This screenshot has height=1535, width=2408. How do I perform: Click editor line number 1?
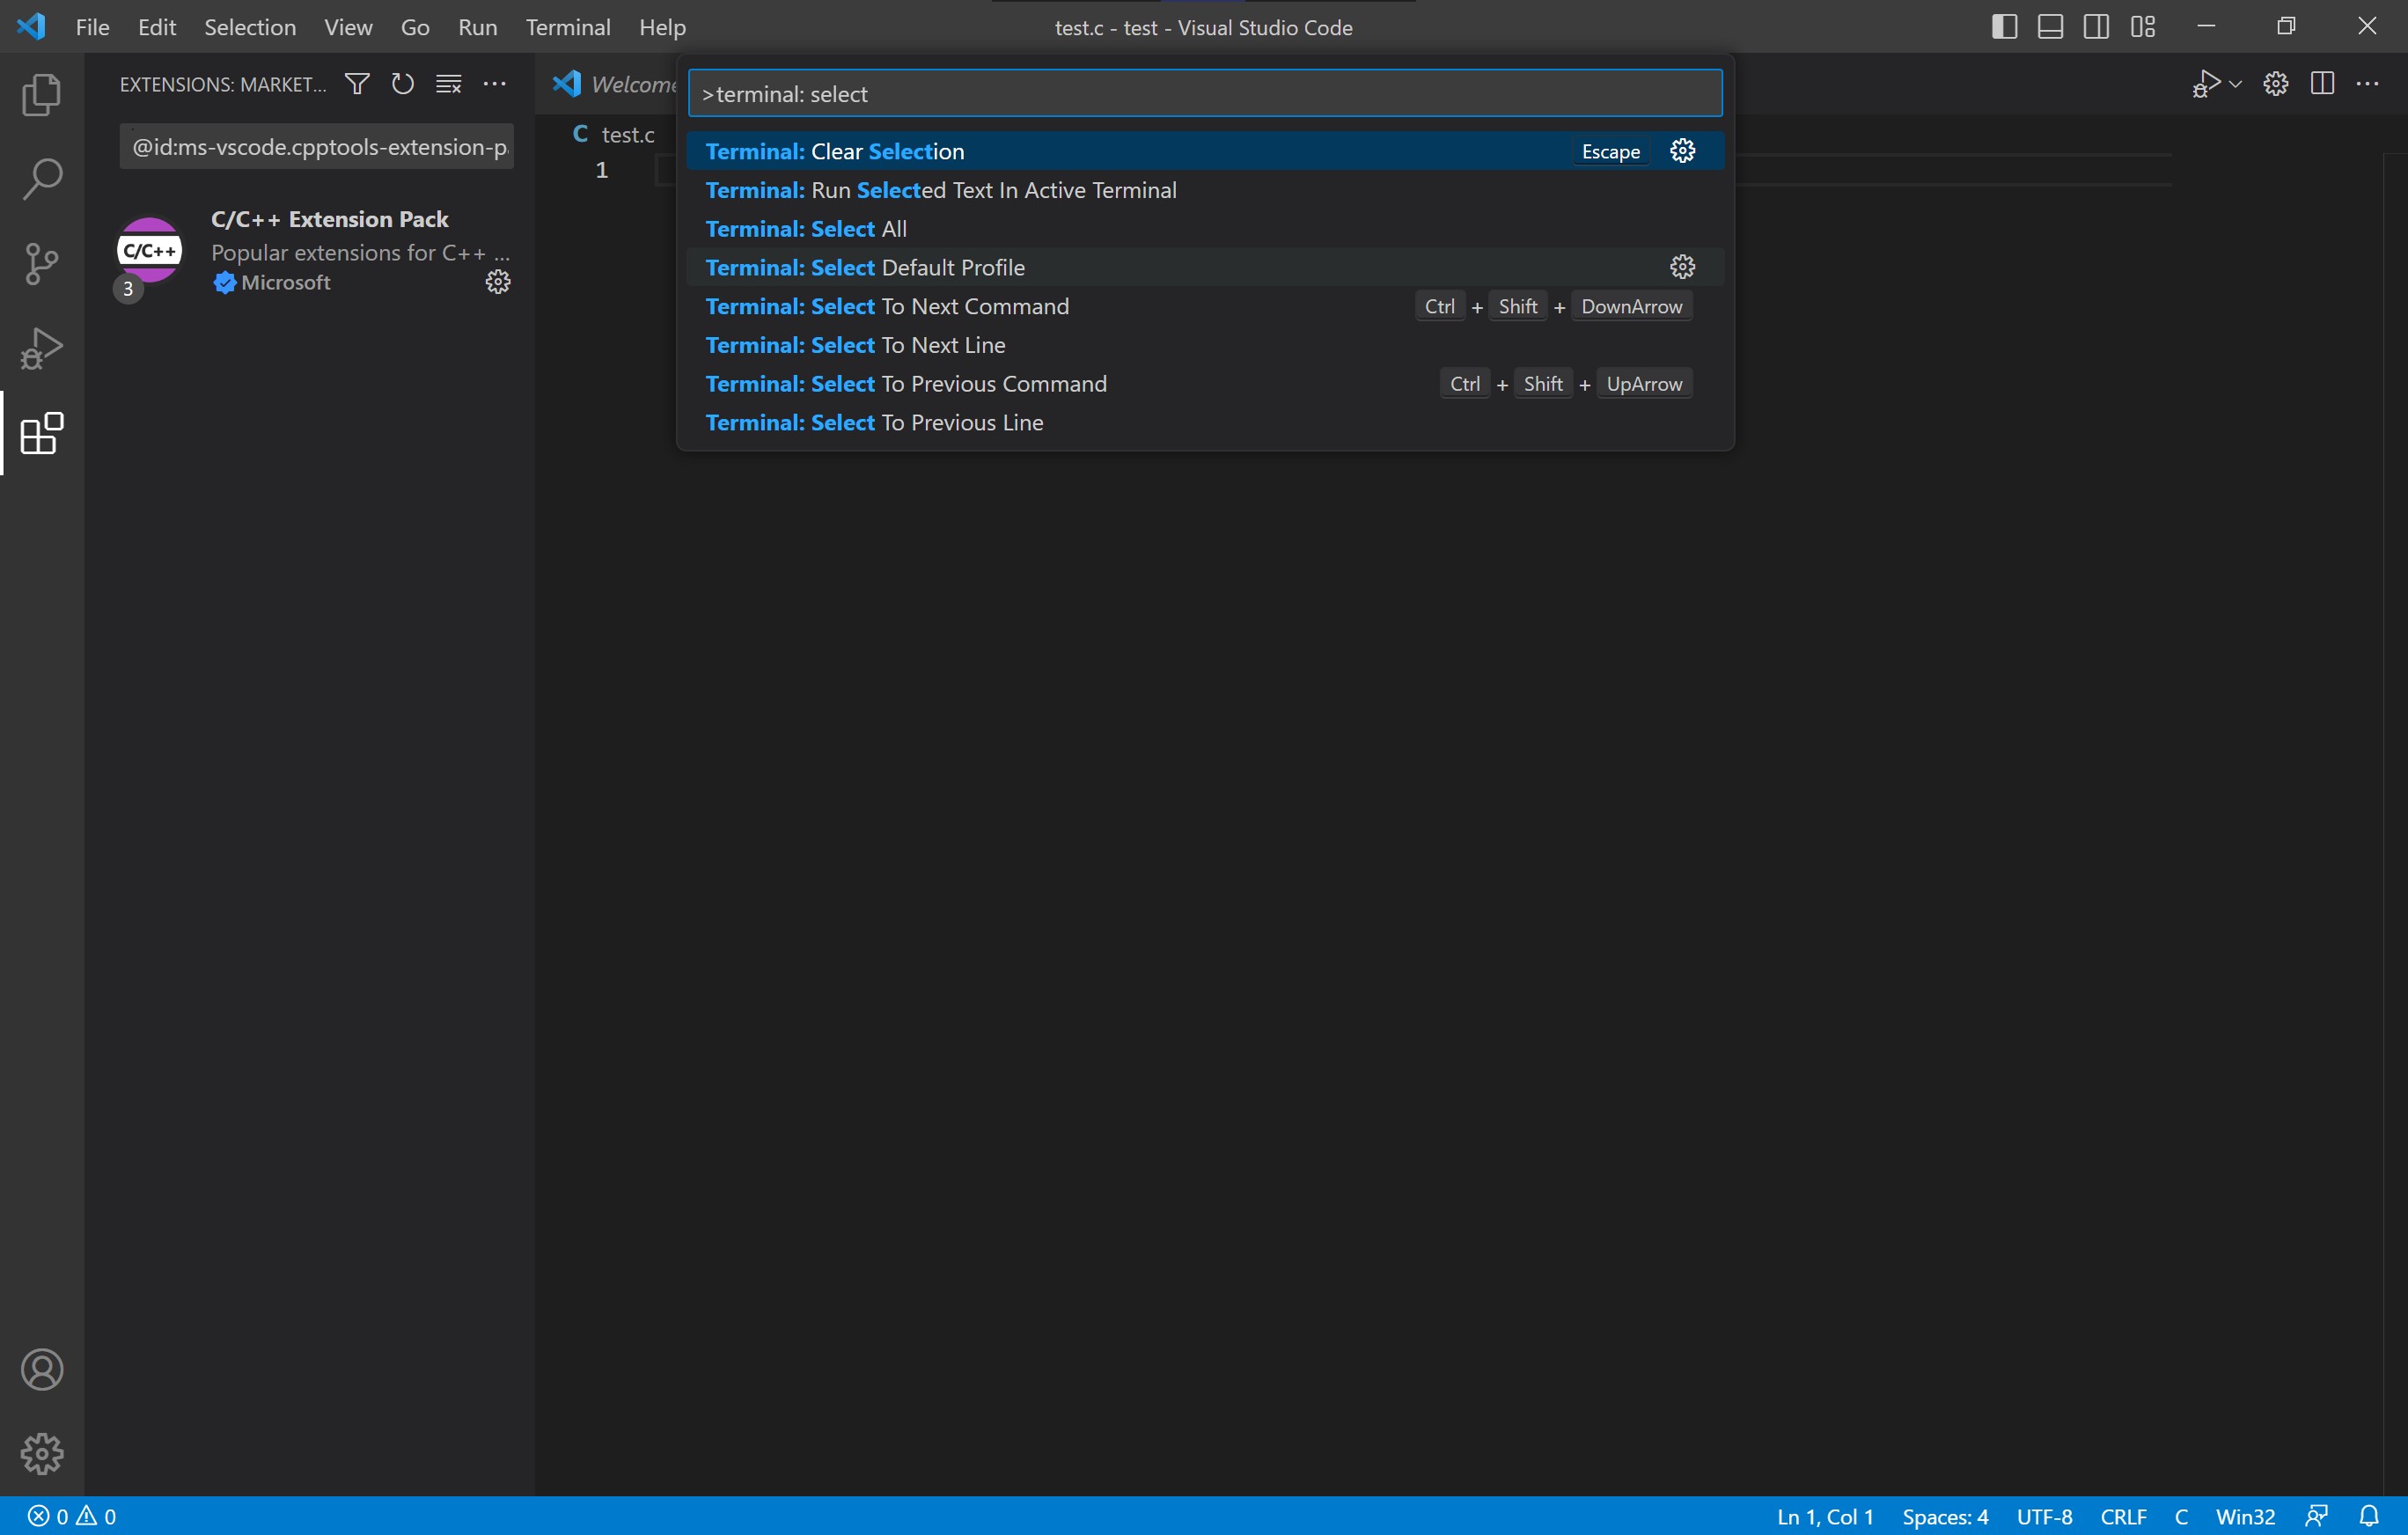(x=602, y=170)
